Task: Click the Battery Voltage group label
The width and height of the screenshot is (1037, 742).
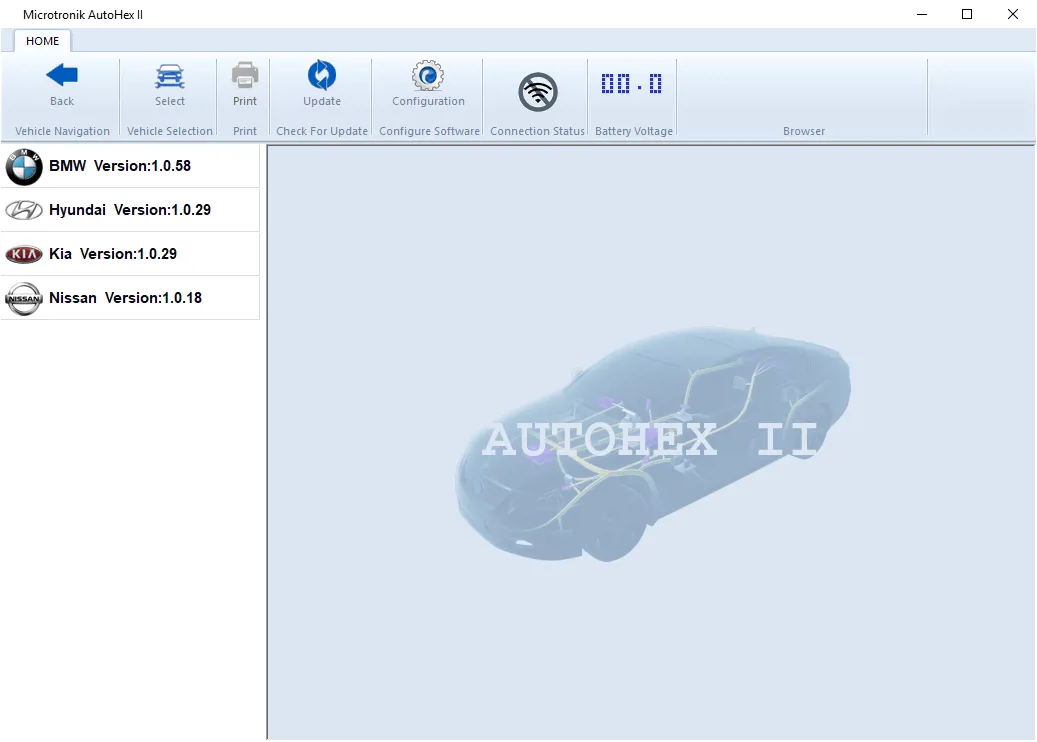Action: click(x=634, y=131)
